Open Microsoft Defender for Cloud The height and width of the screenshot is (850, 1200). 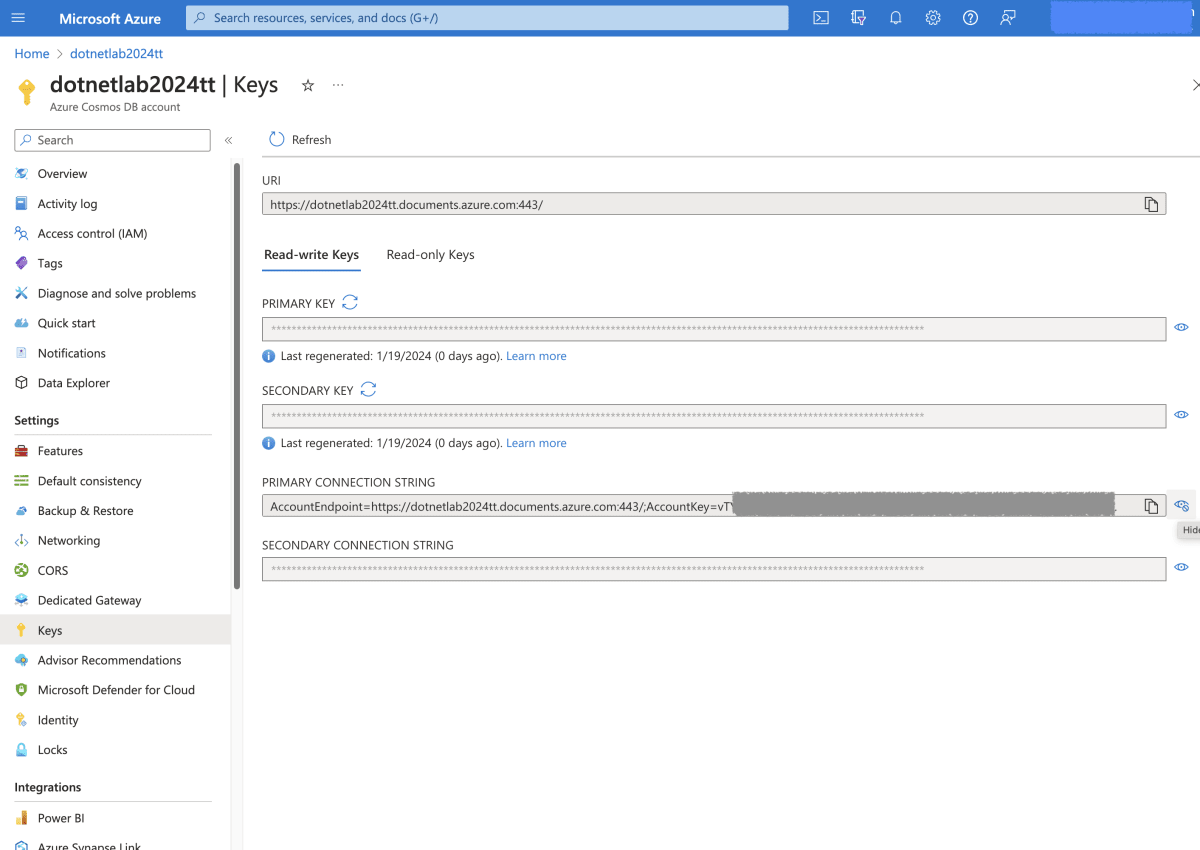[x=115, y=690]
